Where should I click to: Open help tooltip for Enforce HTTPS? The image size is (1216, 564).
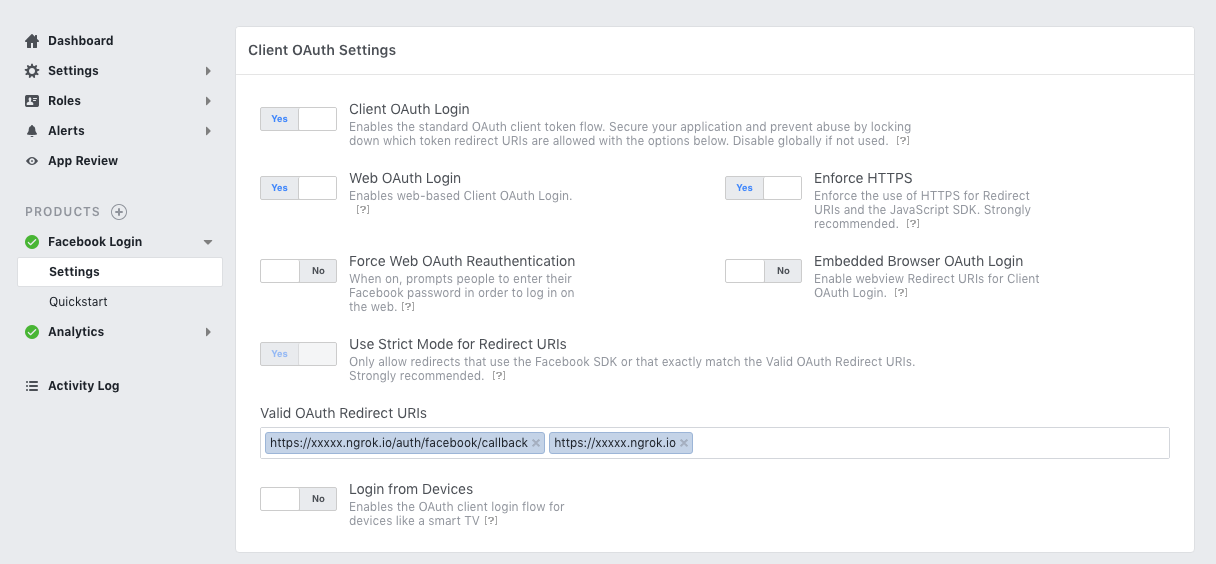tap(913, 224)
